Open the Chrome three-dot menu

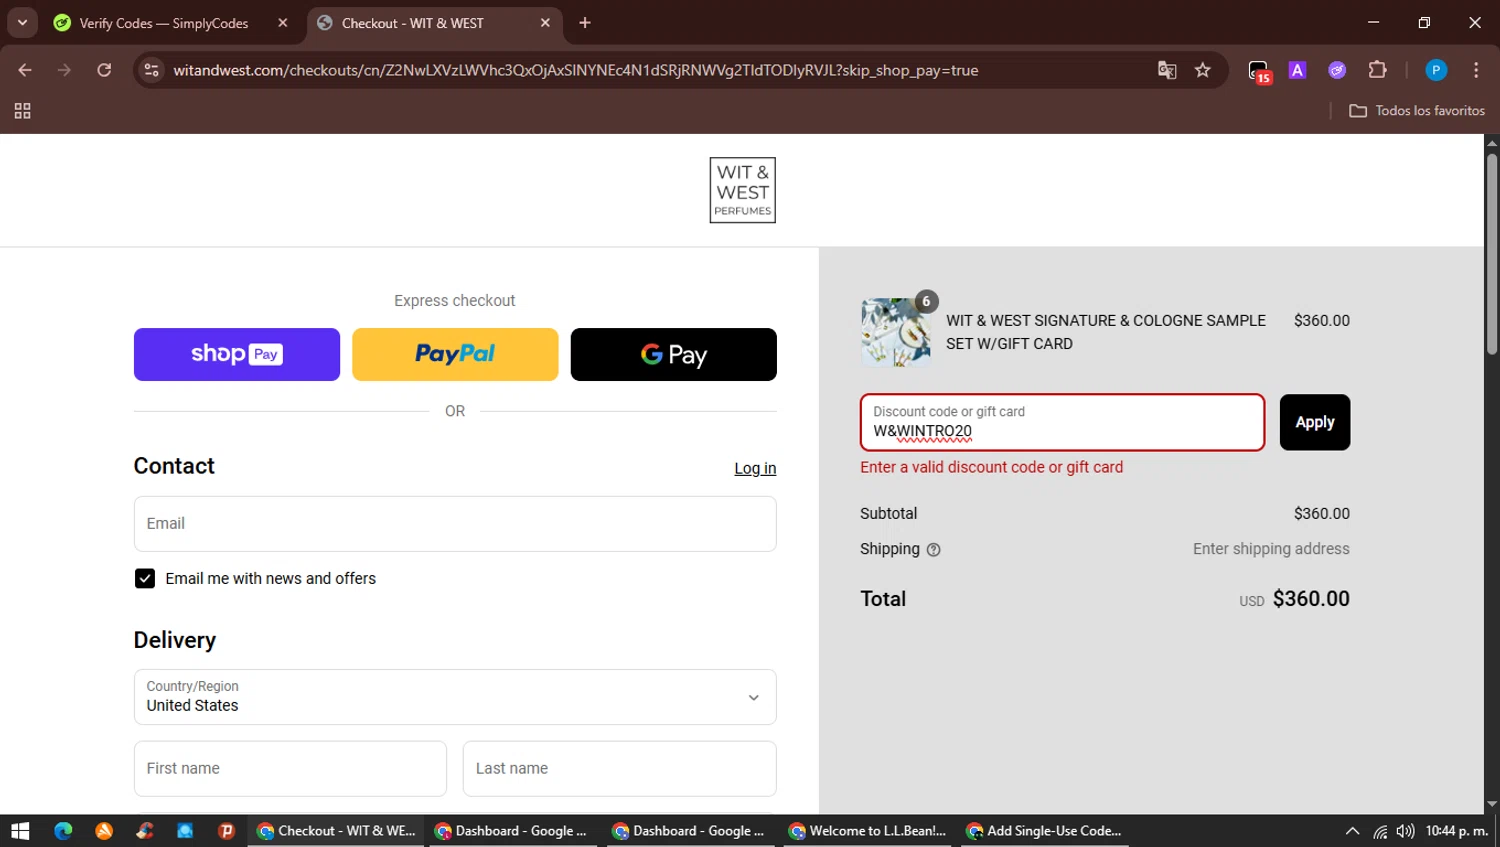1476,70
